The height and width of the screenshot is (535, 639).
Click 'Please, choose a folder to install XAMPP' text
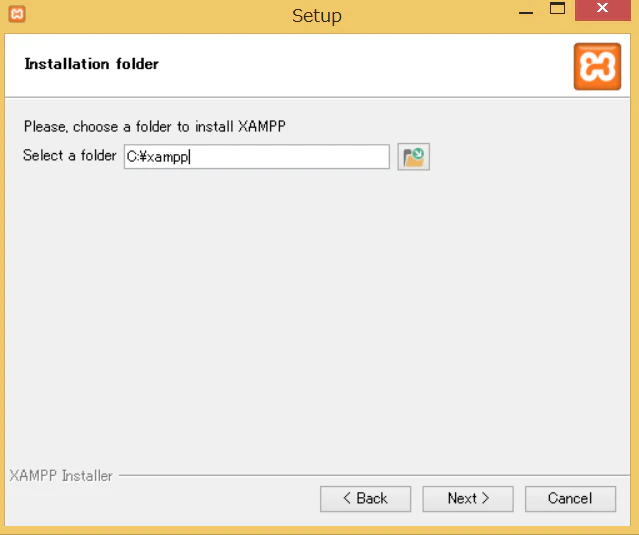coord(154,126)
